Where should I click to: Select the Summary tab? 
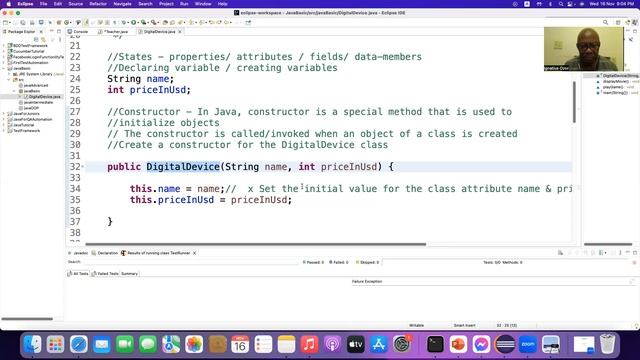[x=129, y=273]
